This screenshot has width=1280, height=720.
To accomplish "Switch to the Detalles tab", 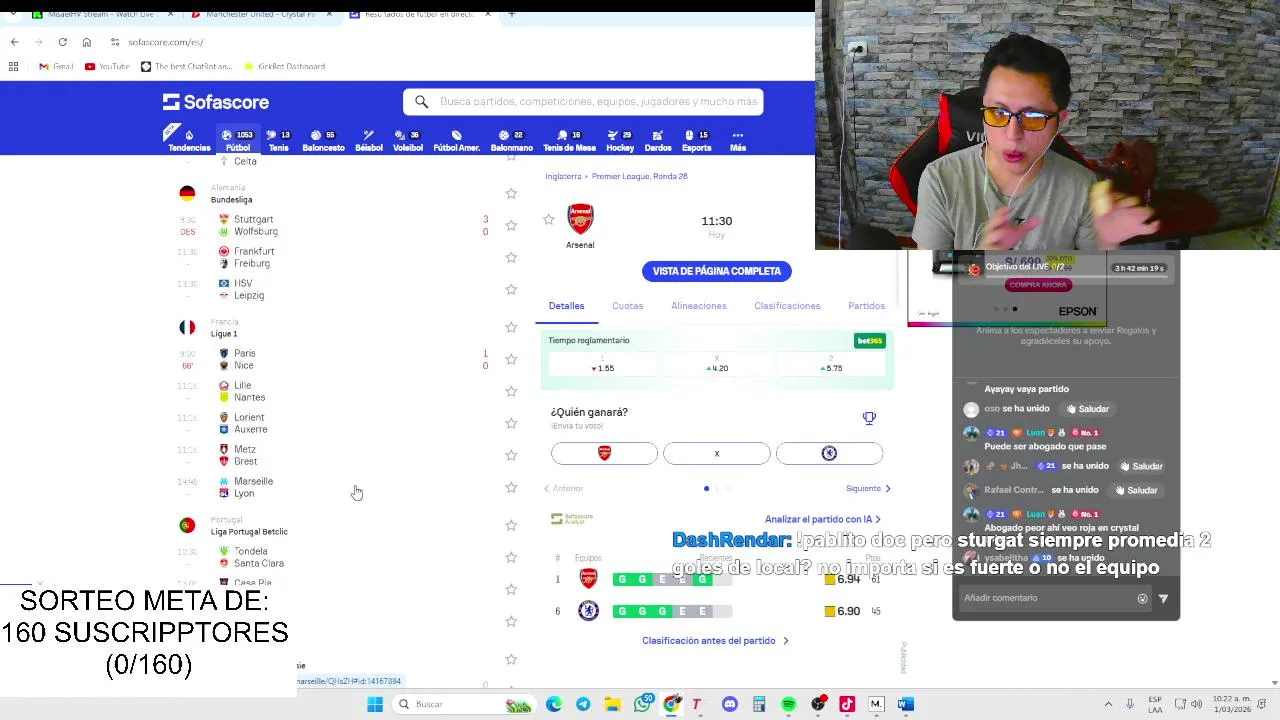I will click(566, 306).
